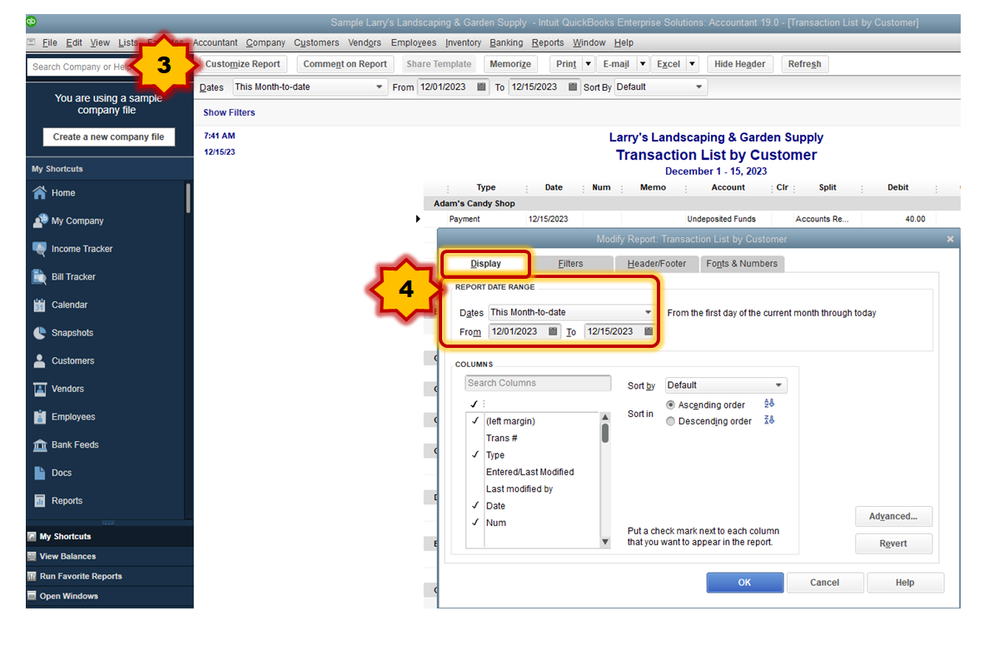Open the Customers shortcut in sidebar
The image size is (999, 645).
point(73,361)
